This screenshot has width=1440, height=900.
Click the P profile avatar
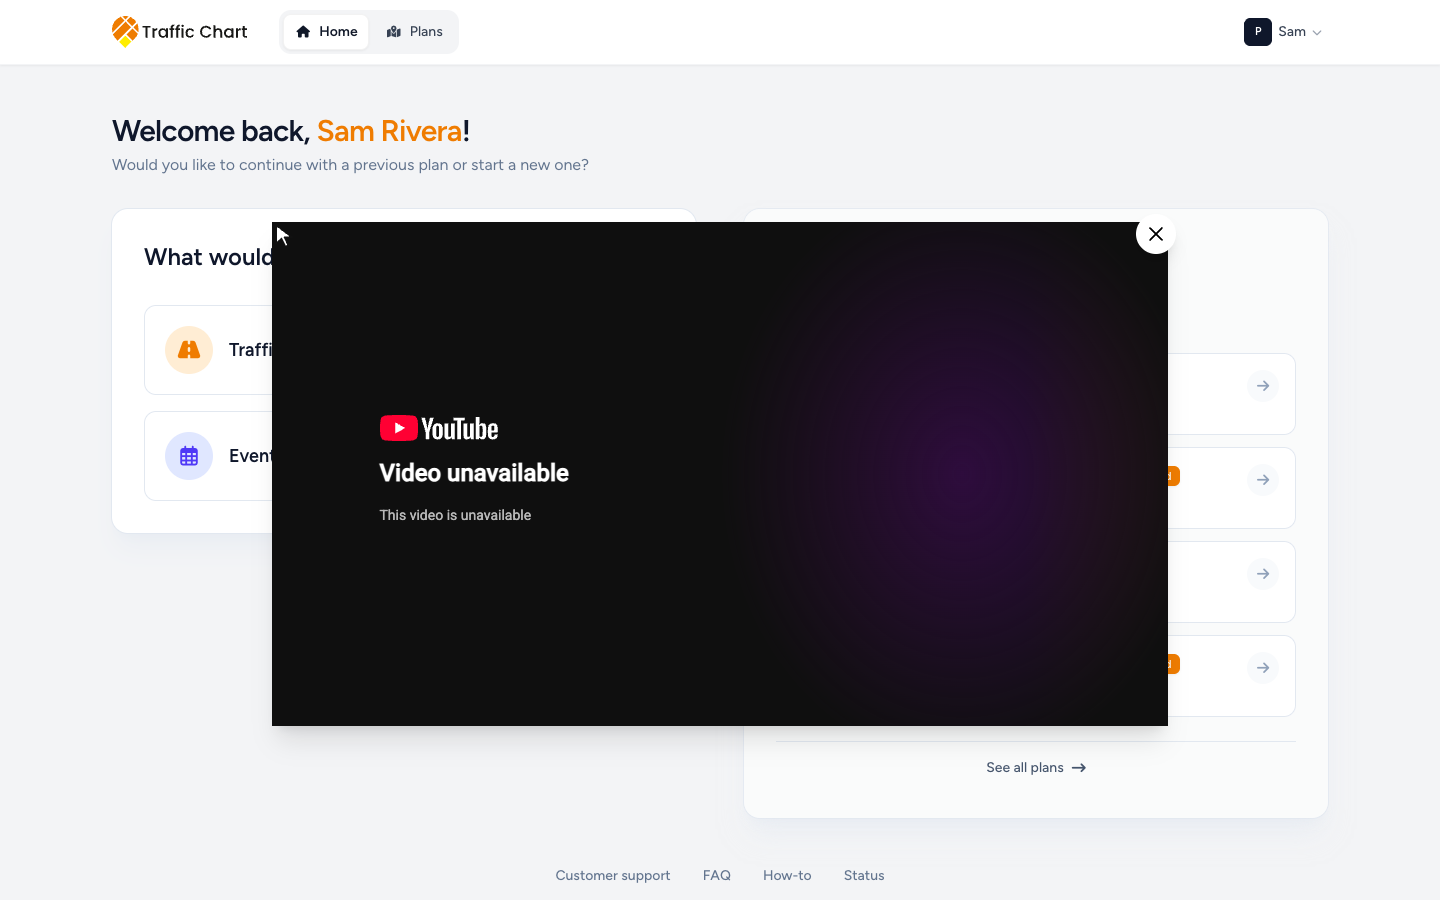1258,32
